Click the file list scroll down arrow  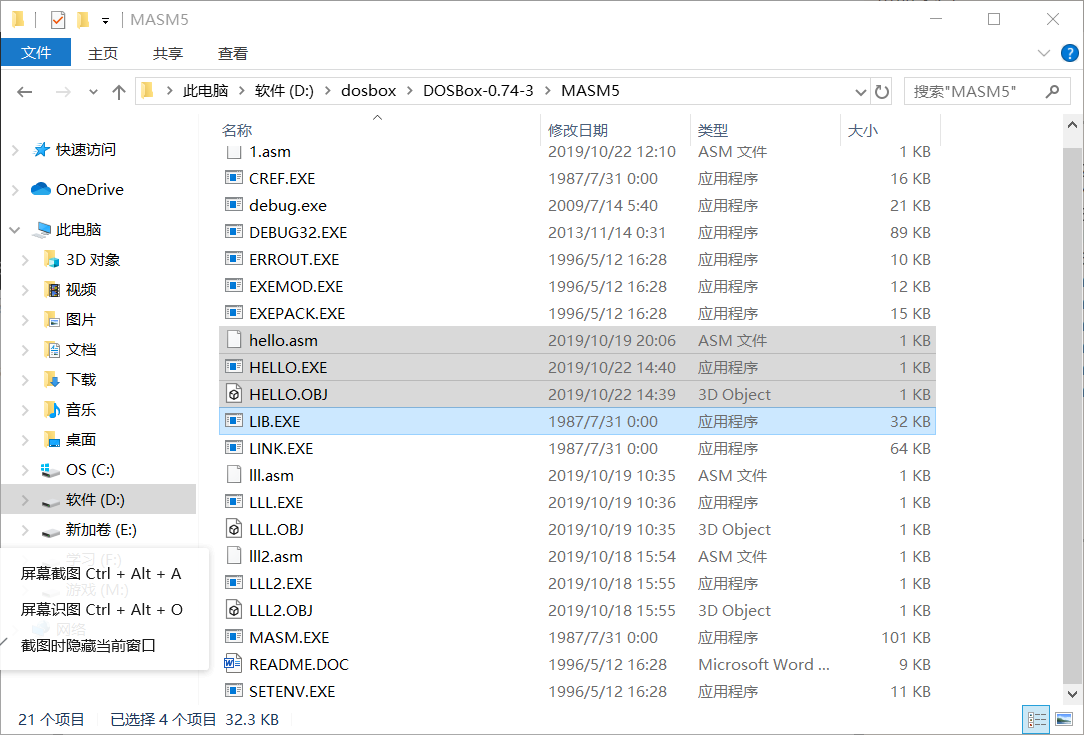pos(1072,694)
